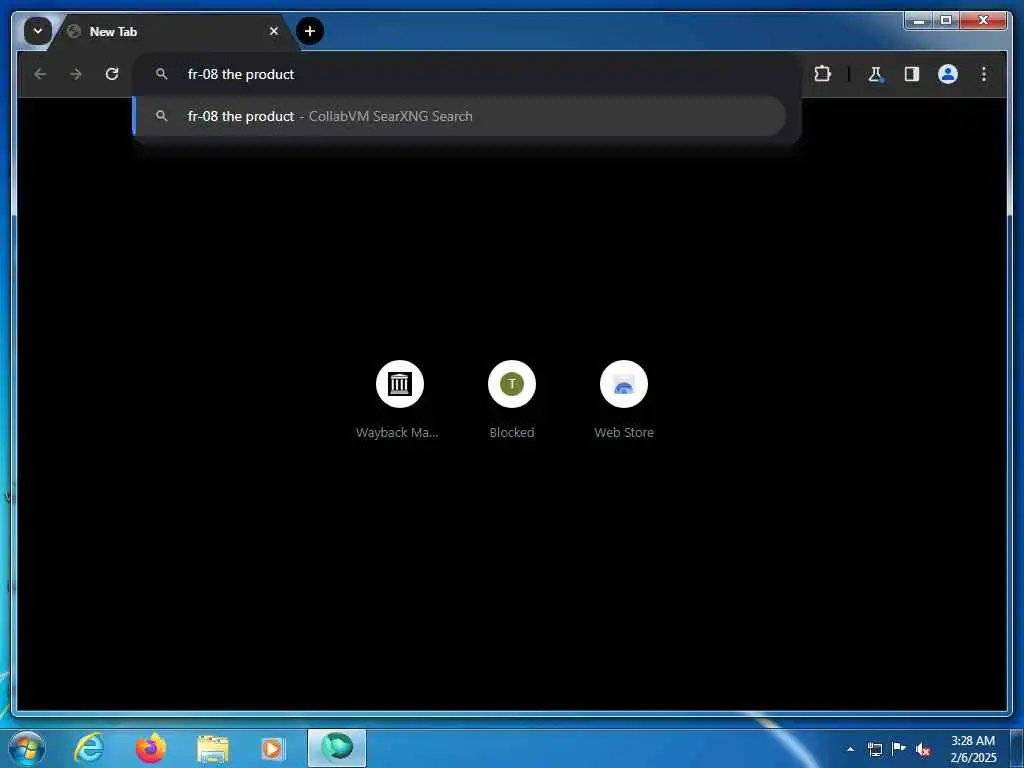The width and height of the screenshot is (1024, 768).
Task: Click the address bar search magnifier icon
Action: [161, 74]
